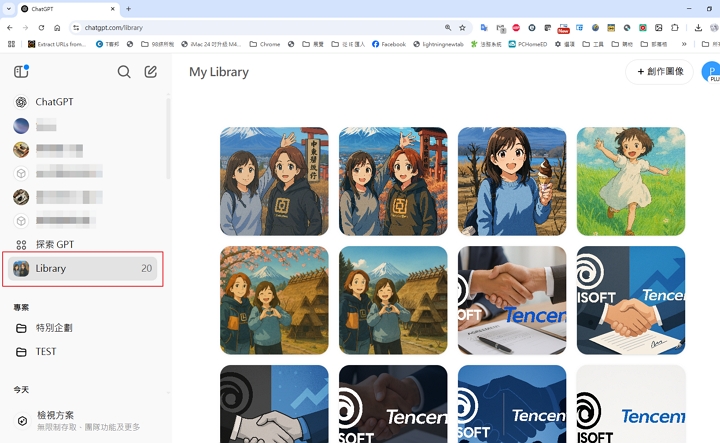Open the Extract URLs from bookmark
The height and width of the screenshot is (443, 720).
pyautogui.click(x=57, y=44)
